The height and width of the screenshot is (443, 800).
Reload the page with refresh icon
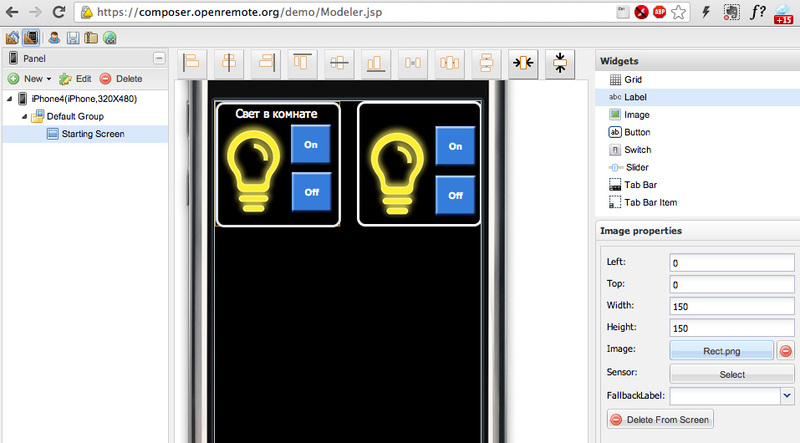pyautogui.click(x=59, y=12)
